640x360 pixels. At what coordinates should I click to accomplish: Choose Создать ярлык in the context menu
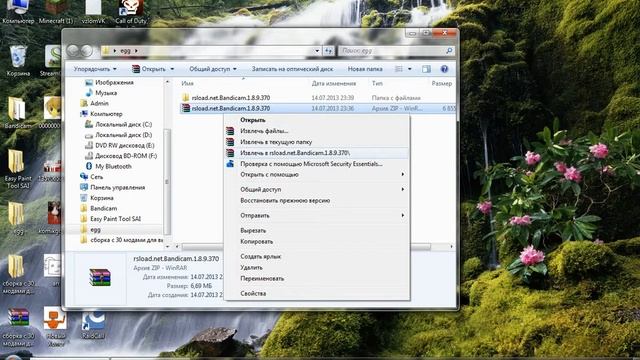317,257
